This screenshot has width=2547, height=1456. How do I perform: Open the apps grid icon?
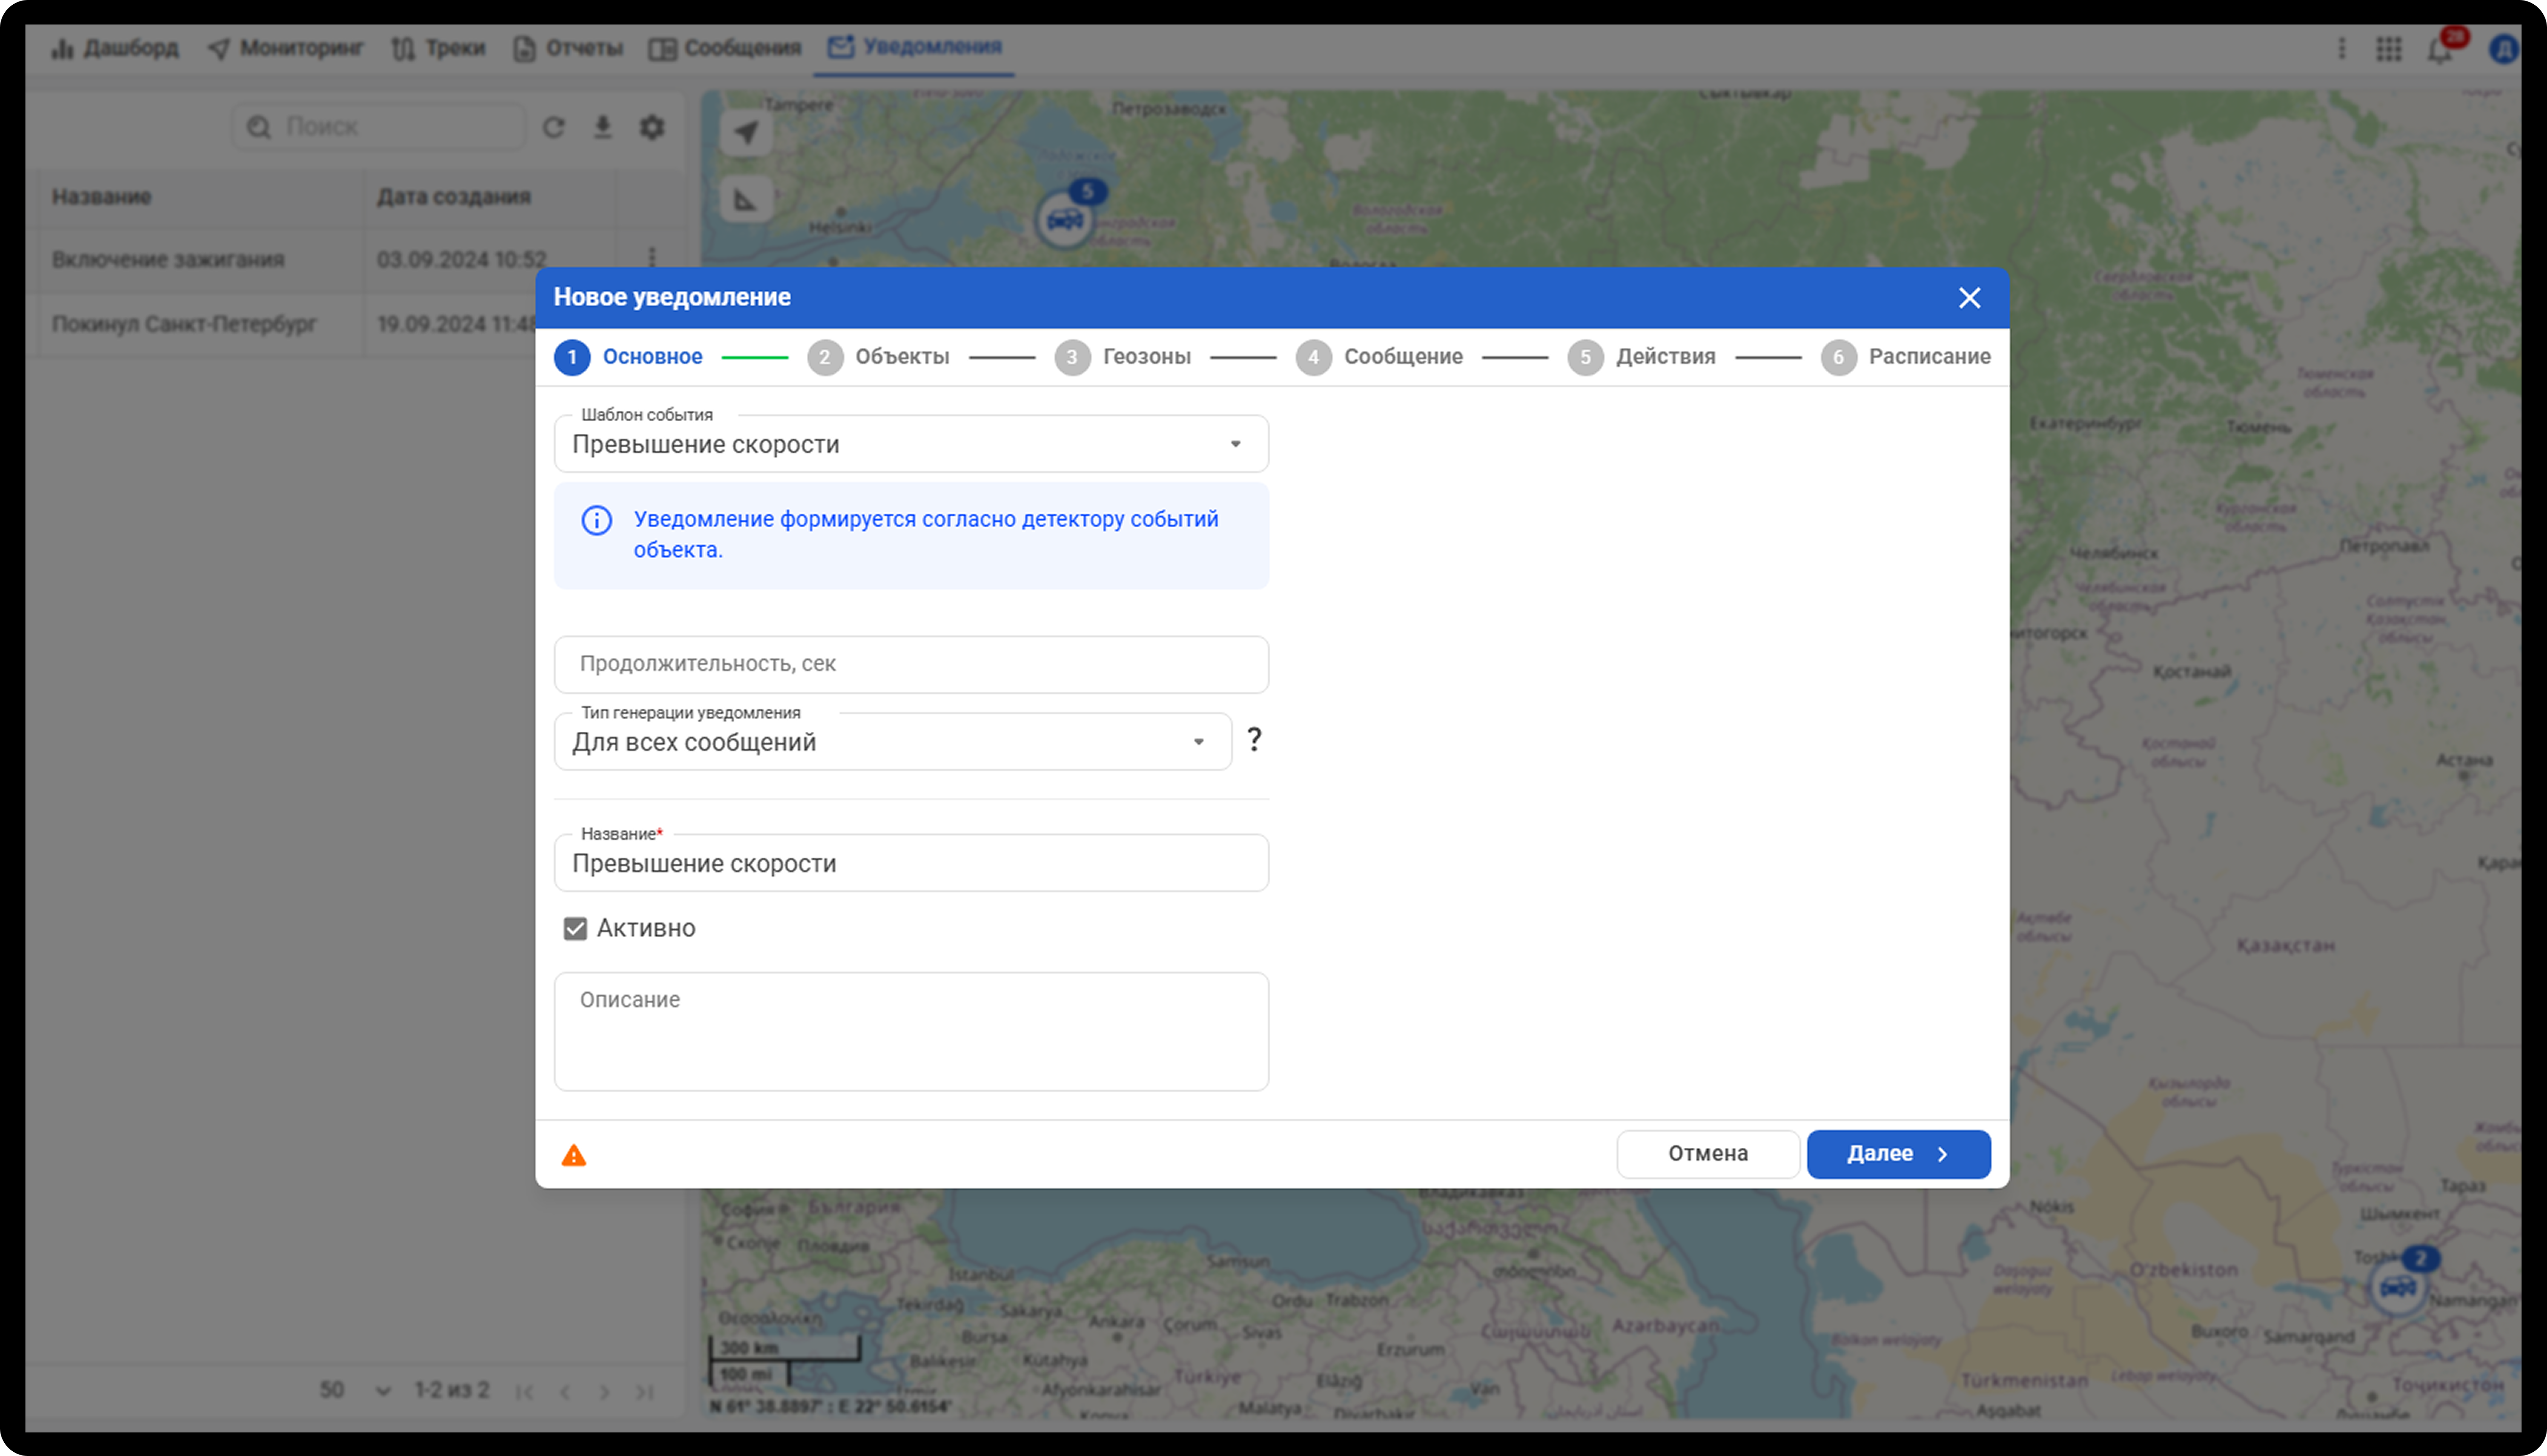coord(2389,48)
